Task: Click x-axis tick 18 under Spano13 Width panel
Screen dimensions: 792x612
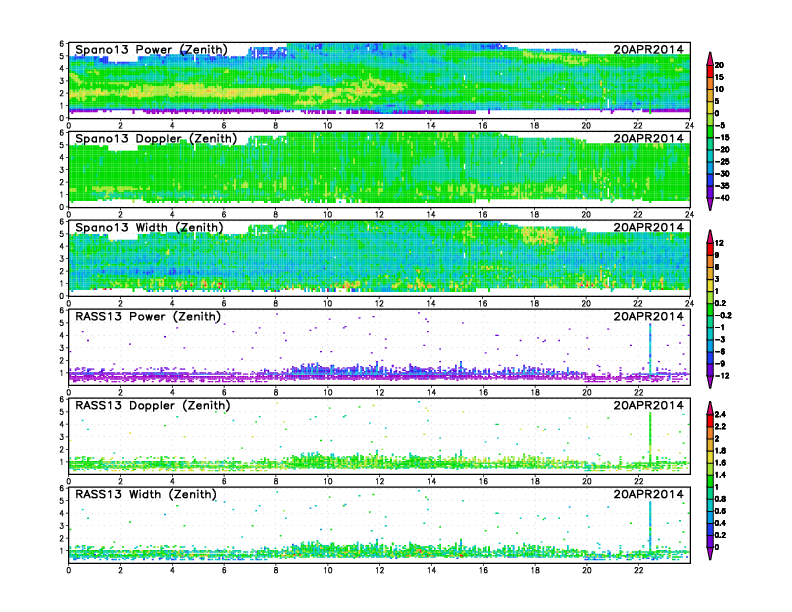Action: pyautogui.click(x=534, y=303)
